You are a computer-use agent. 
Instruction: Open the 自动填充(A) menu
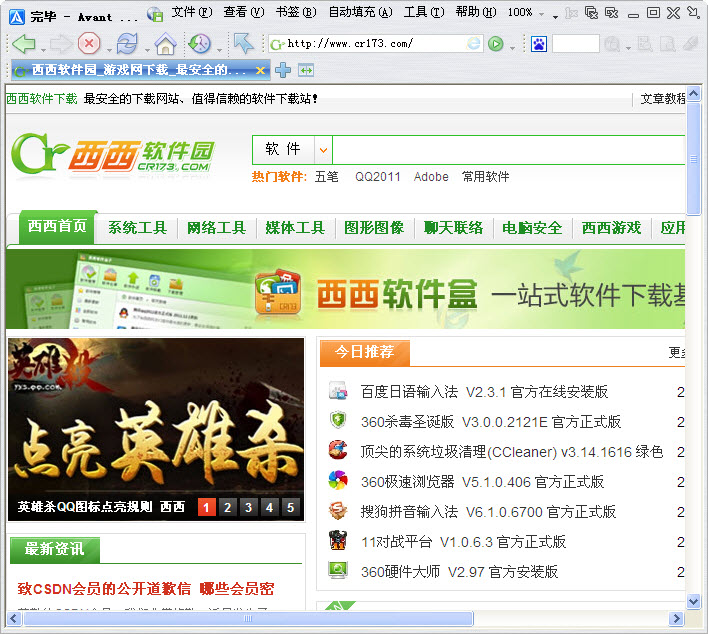360,12
